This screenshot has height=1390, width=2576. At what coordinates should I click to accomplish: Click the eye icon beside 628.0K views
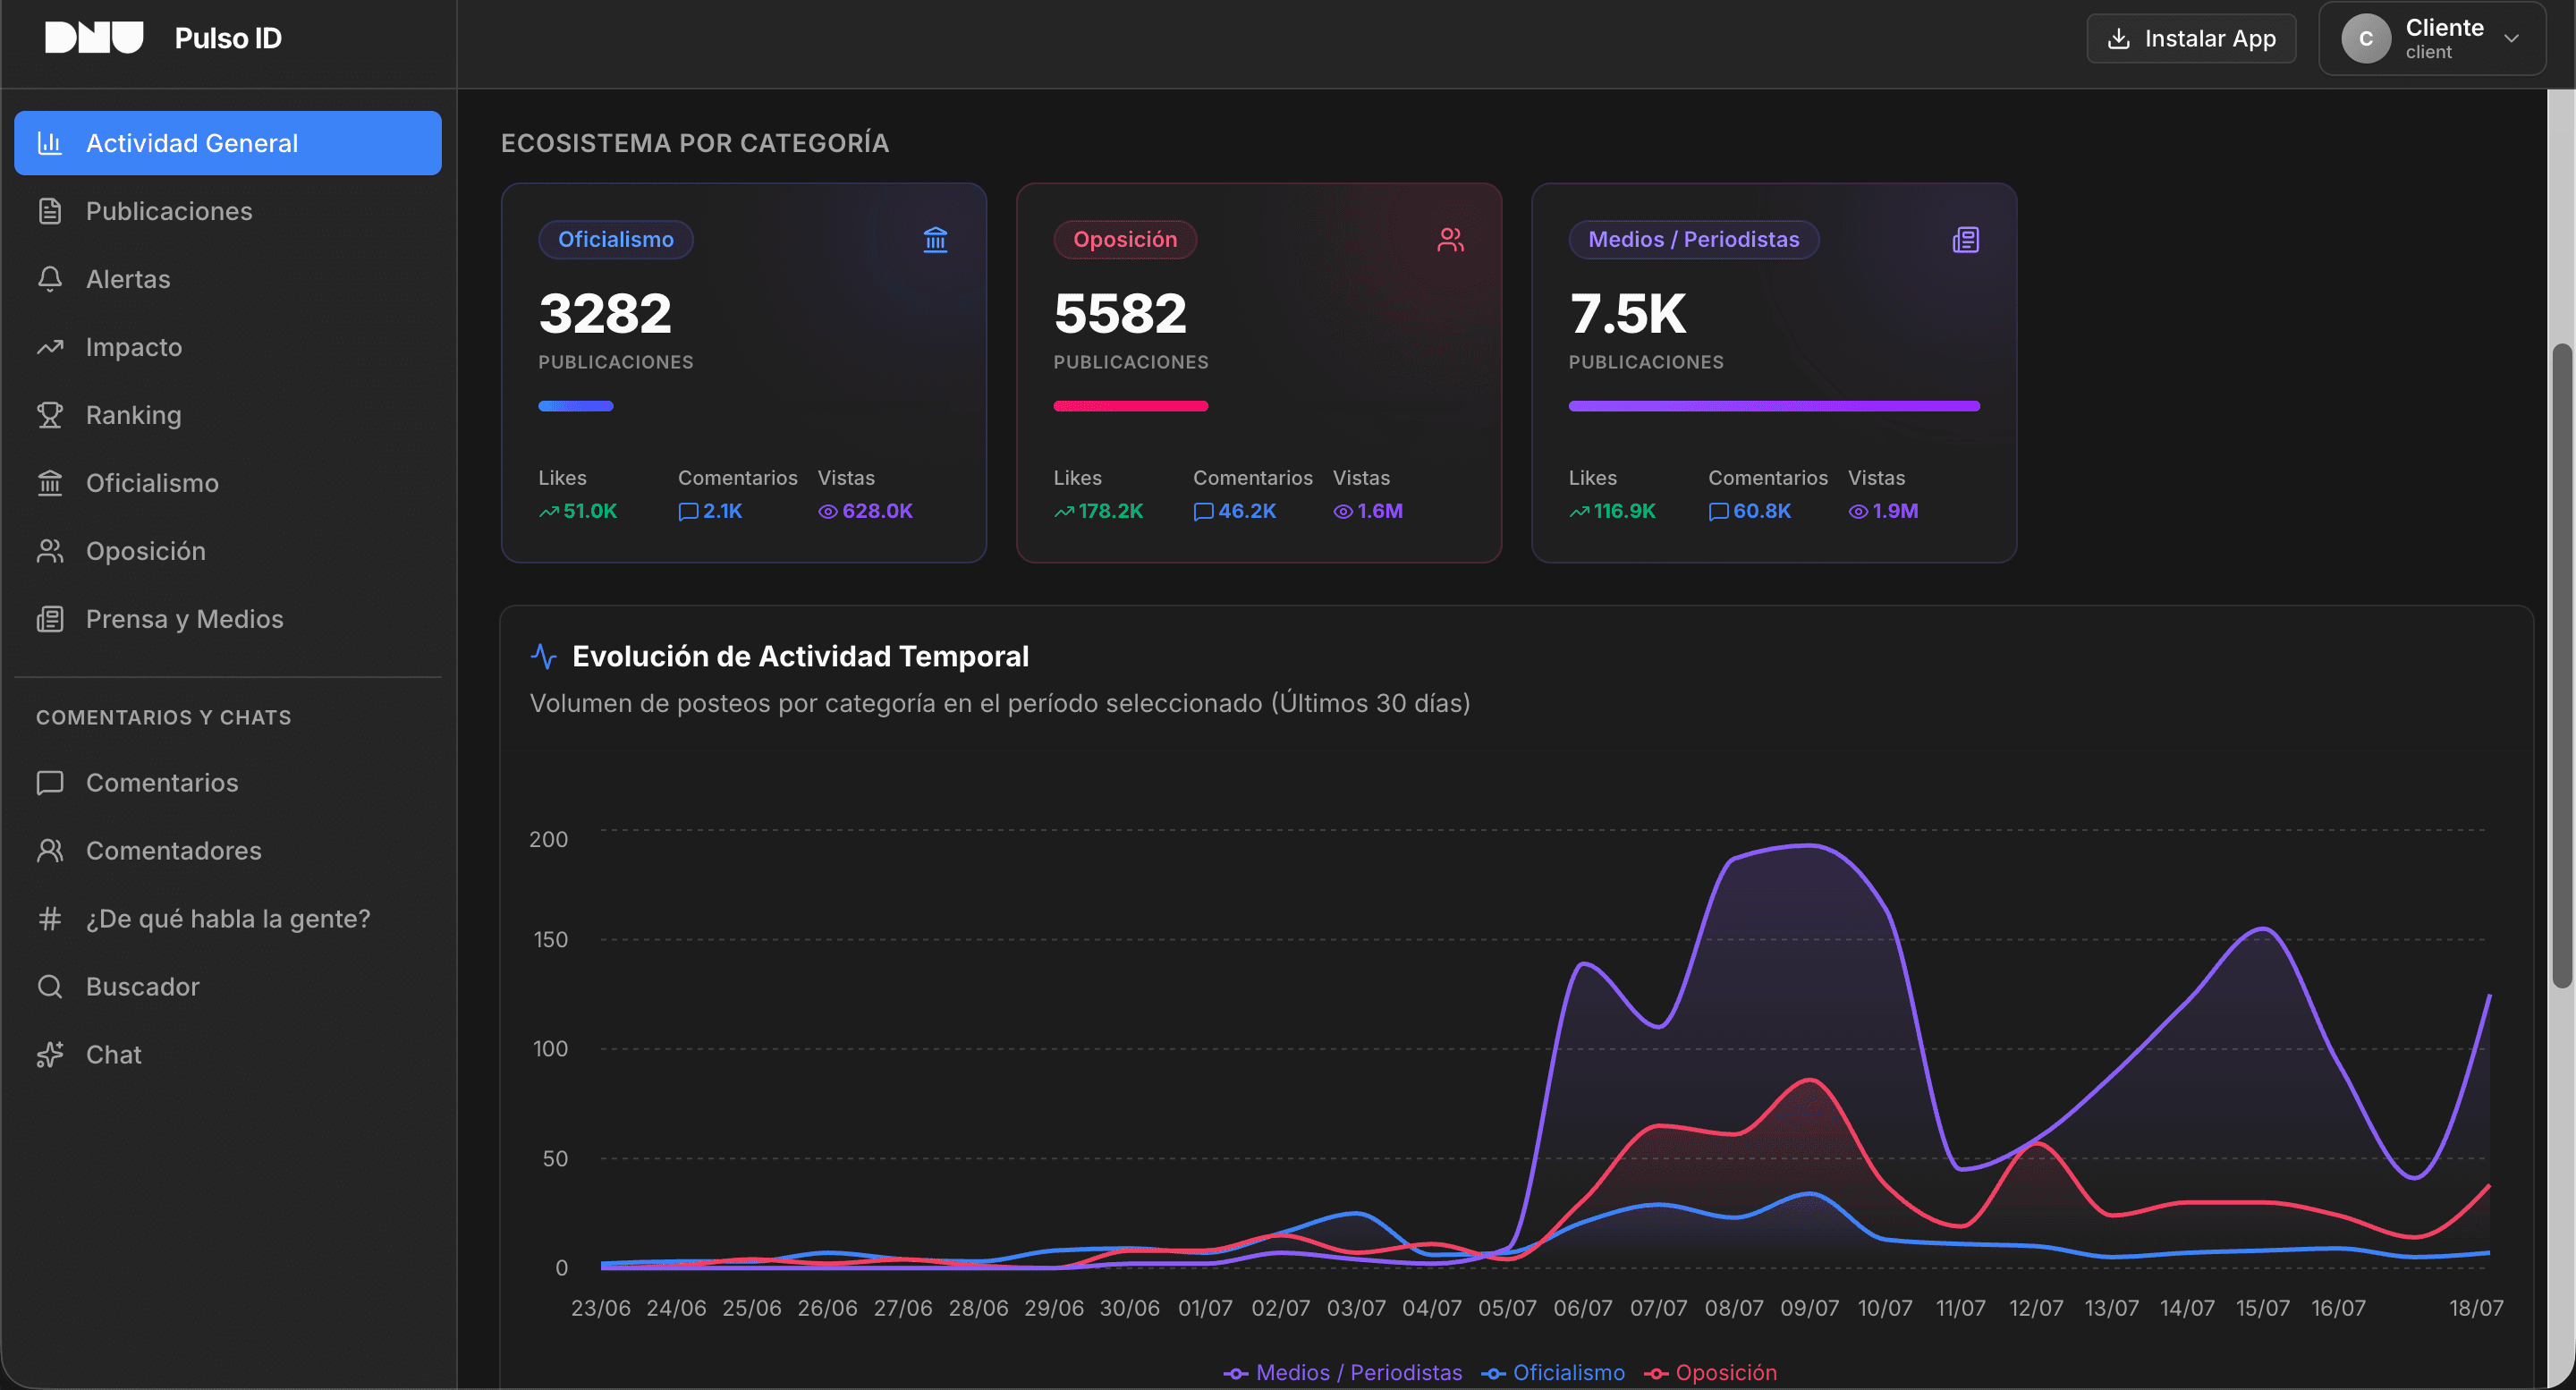coord(828,512)
